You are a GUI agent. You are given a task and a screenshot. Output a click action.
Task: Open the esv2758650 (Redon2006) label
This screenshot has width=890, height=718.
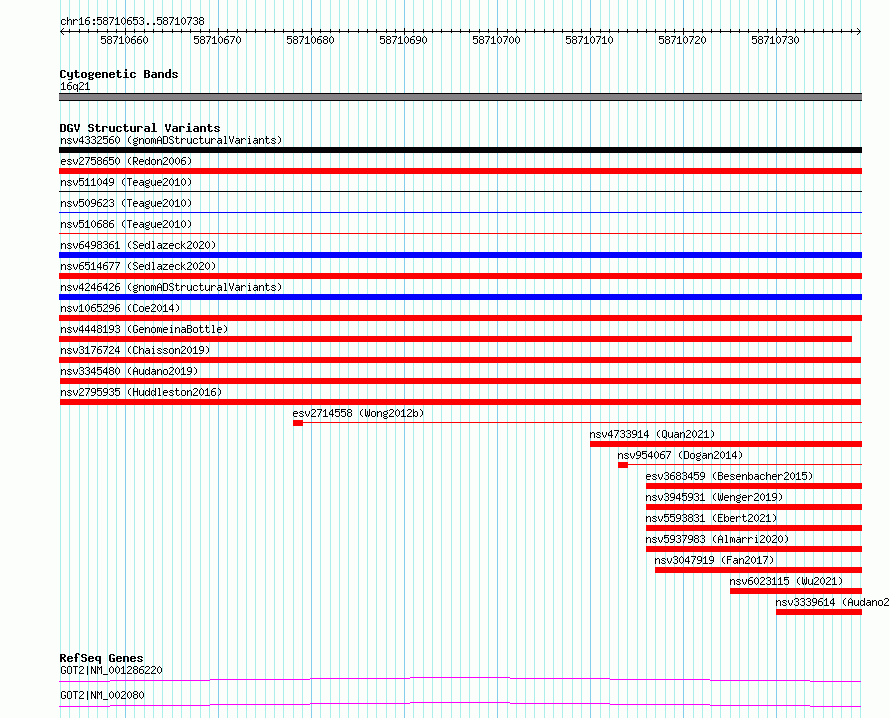(x=126, y=161)
